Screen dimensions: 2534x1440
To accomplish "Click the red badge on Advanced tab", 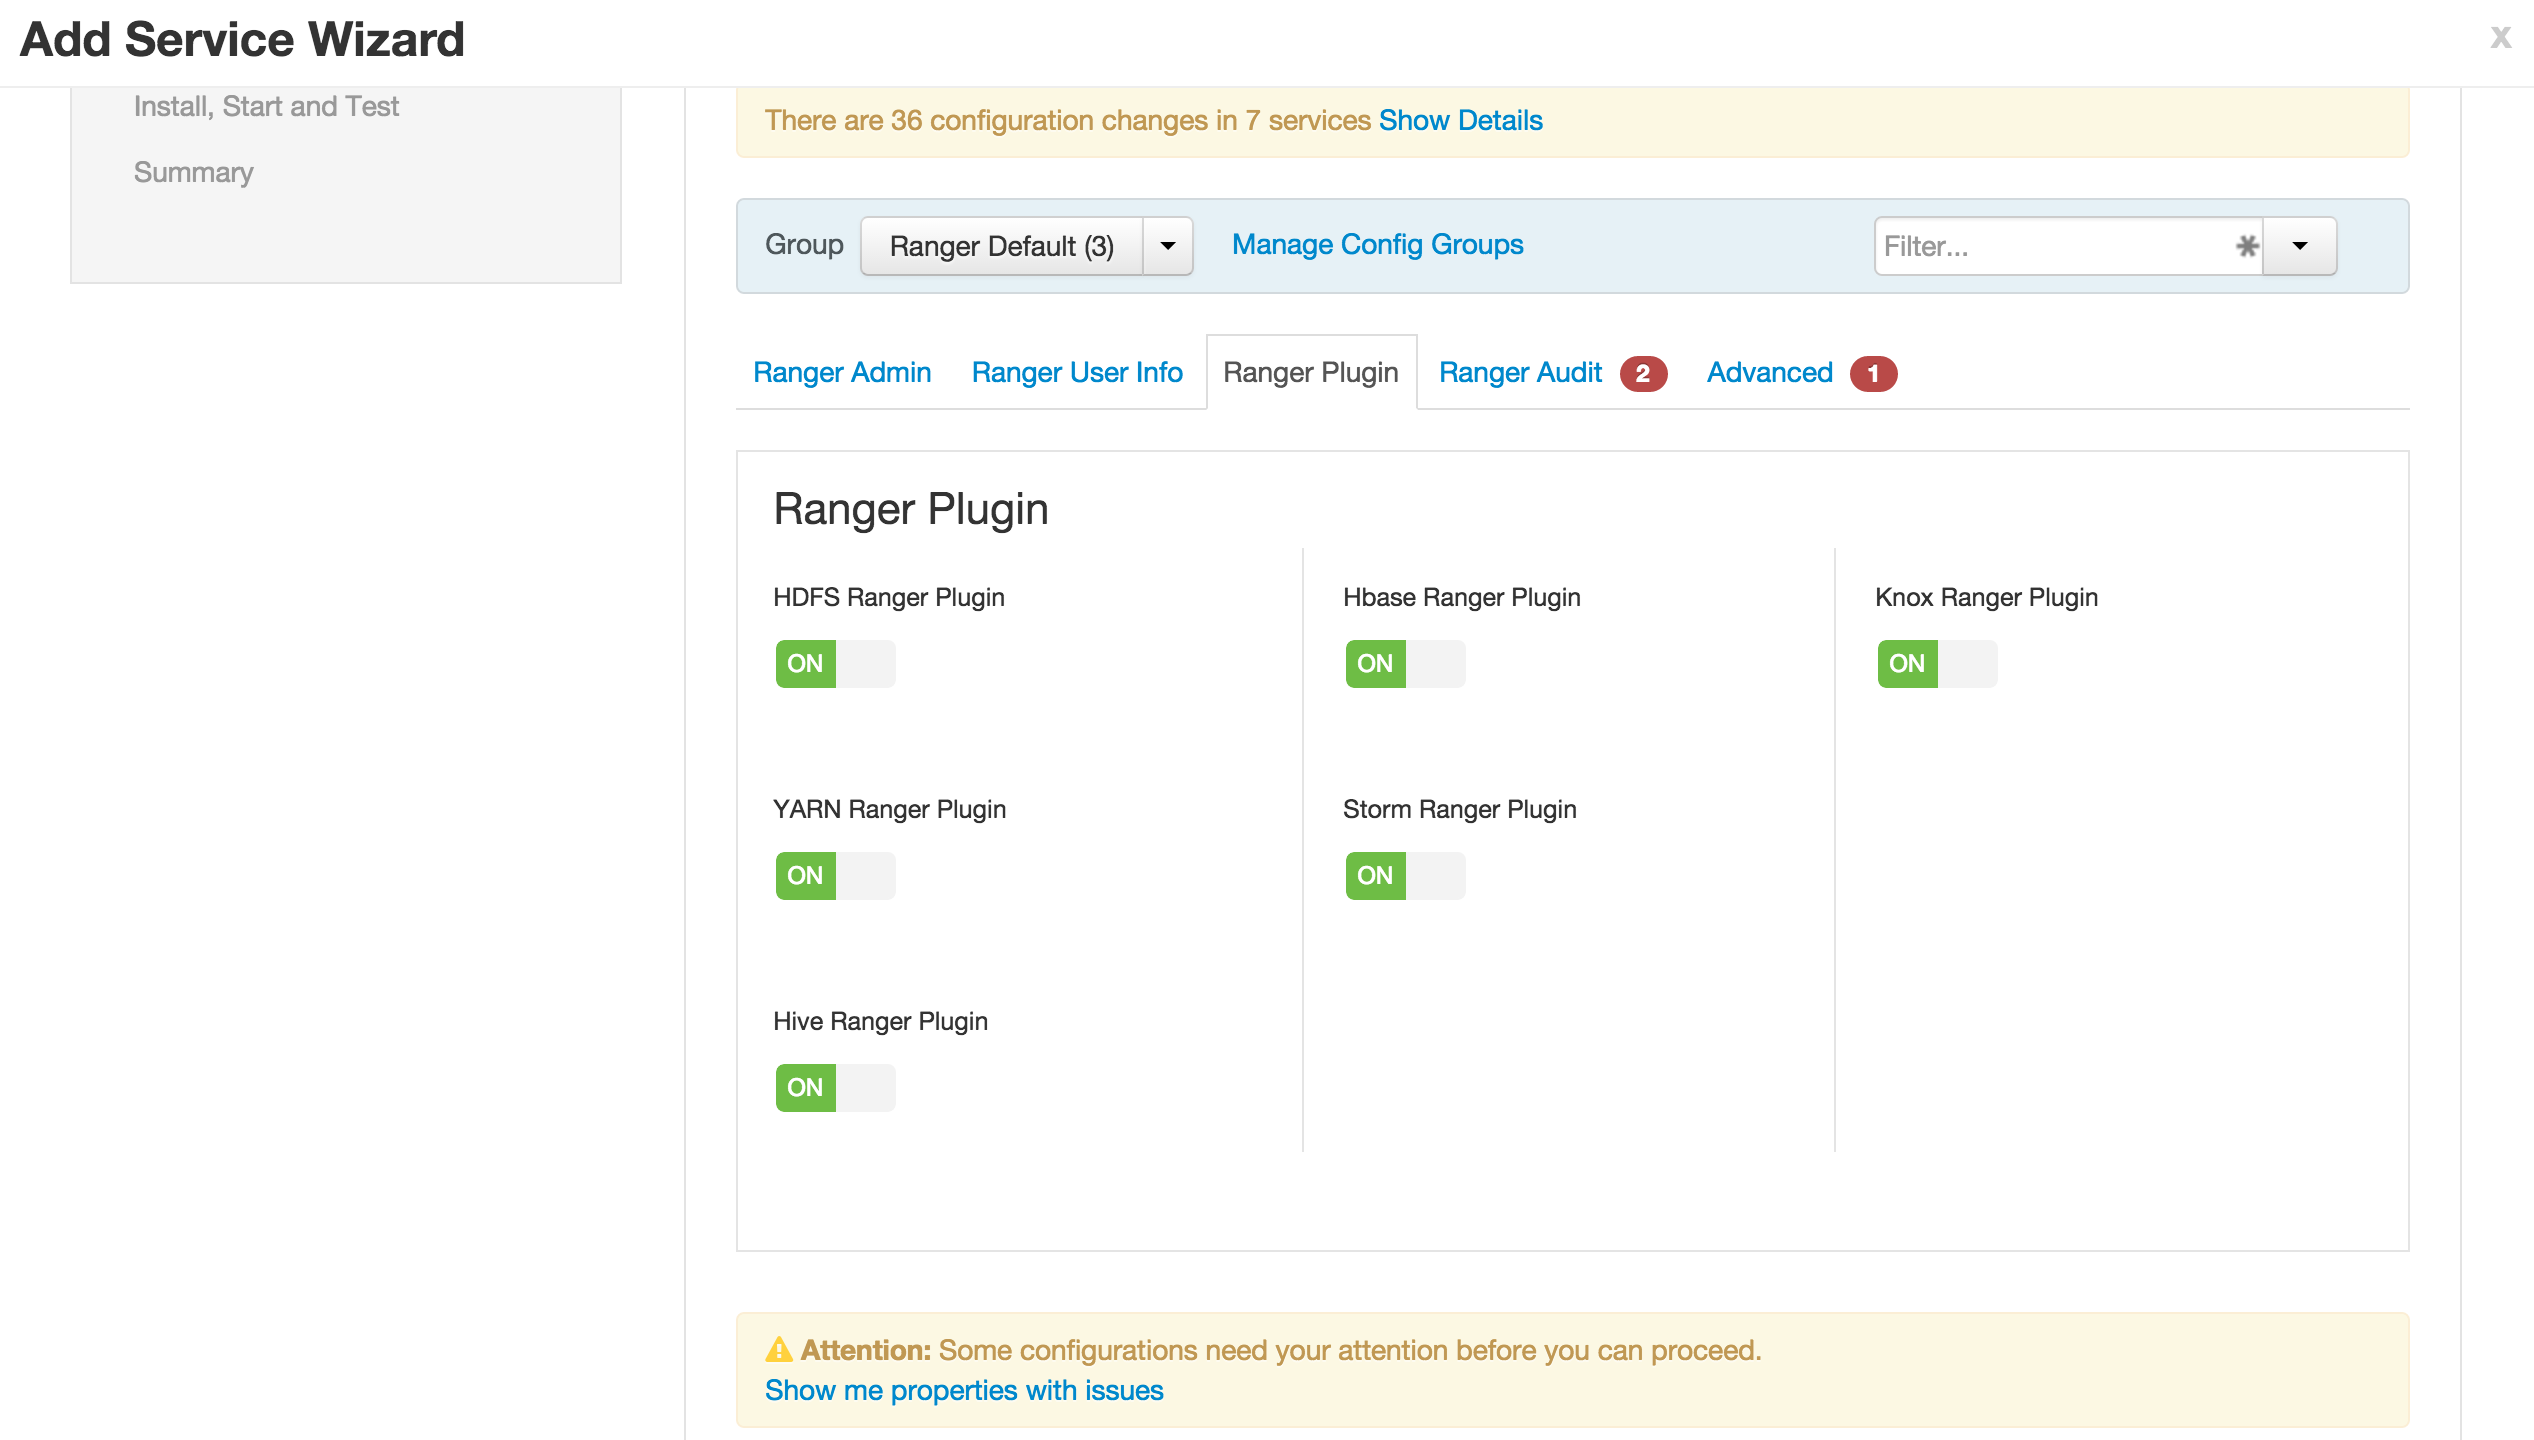I will 1872,373.
